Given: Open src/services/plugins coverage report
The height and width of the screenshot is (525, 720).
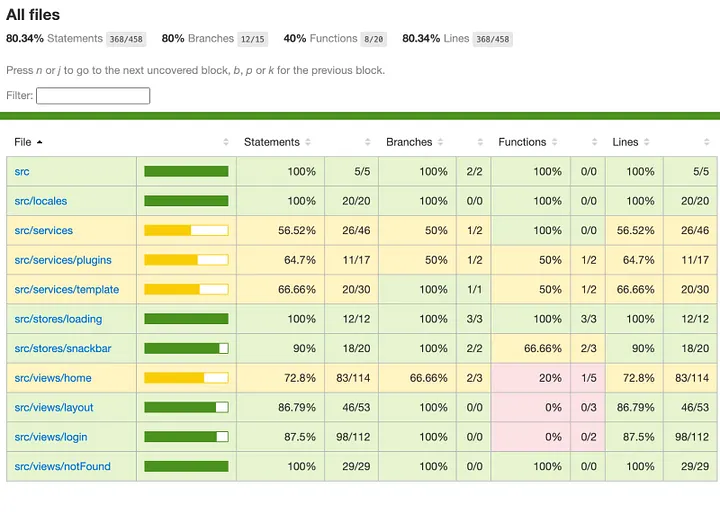Looking at the screenshot, I should (x=63, y=260).
